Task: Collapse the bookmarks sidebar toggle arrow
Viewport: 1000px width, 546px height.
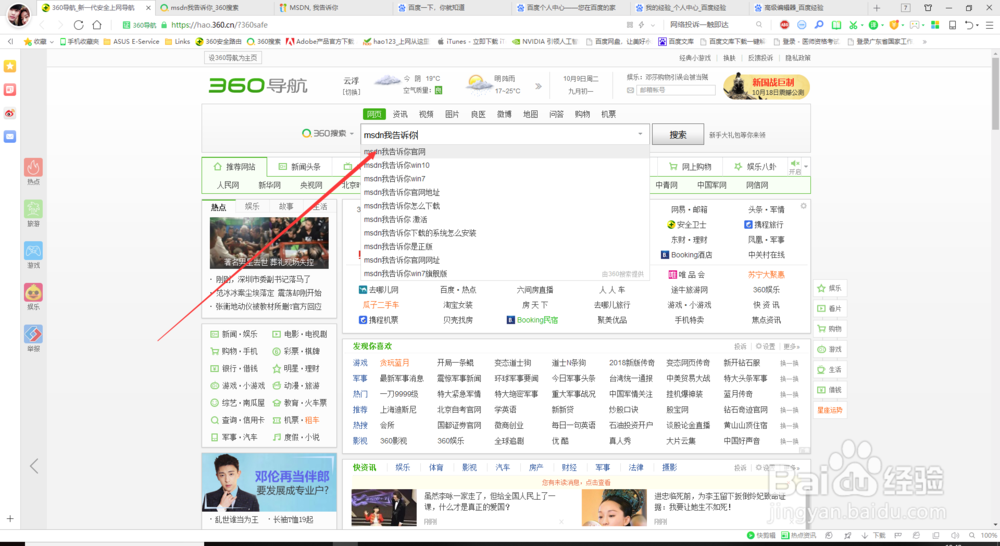Action: (x=10, y=41)
